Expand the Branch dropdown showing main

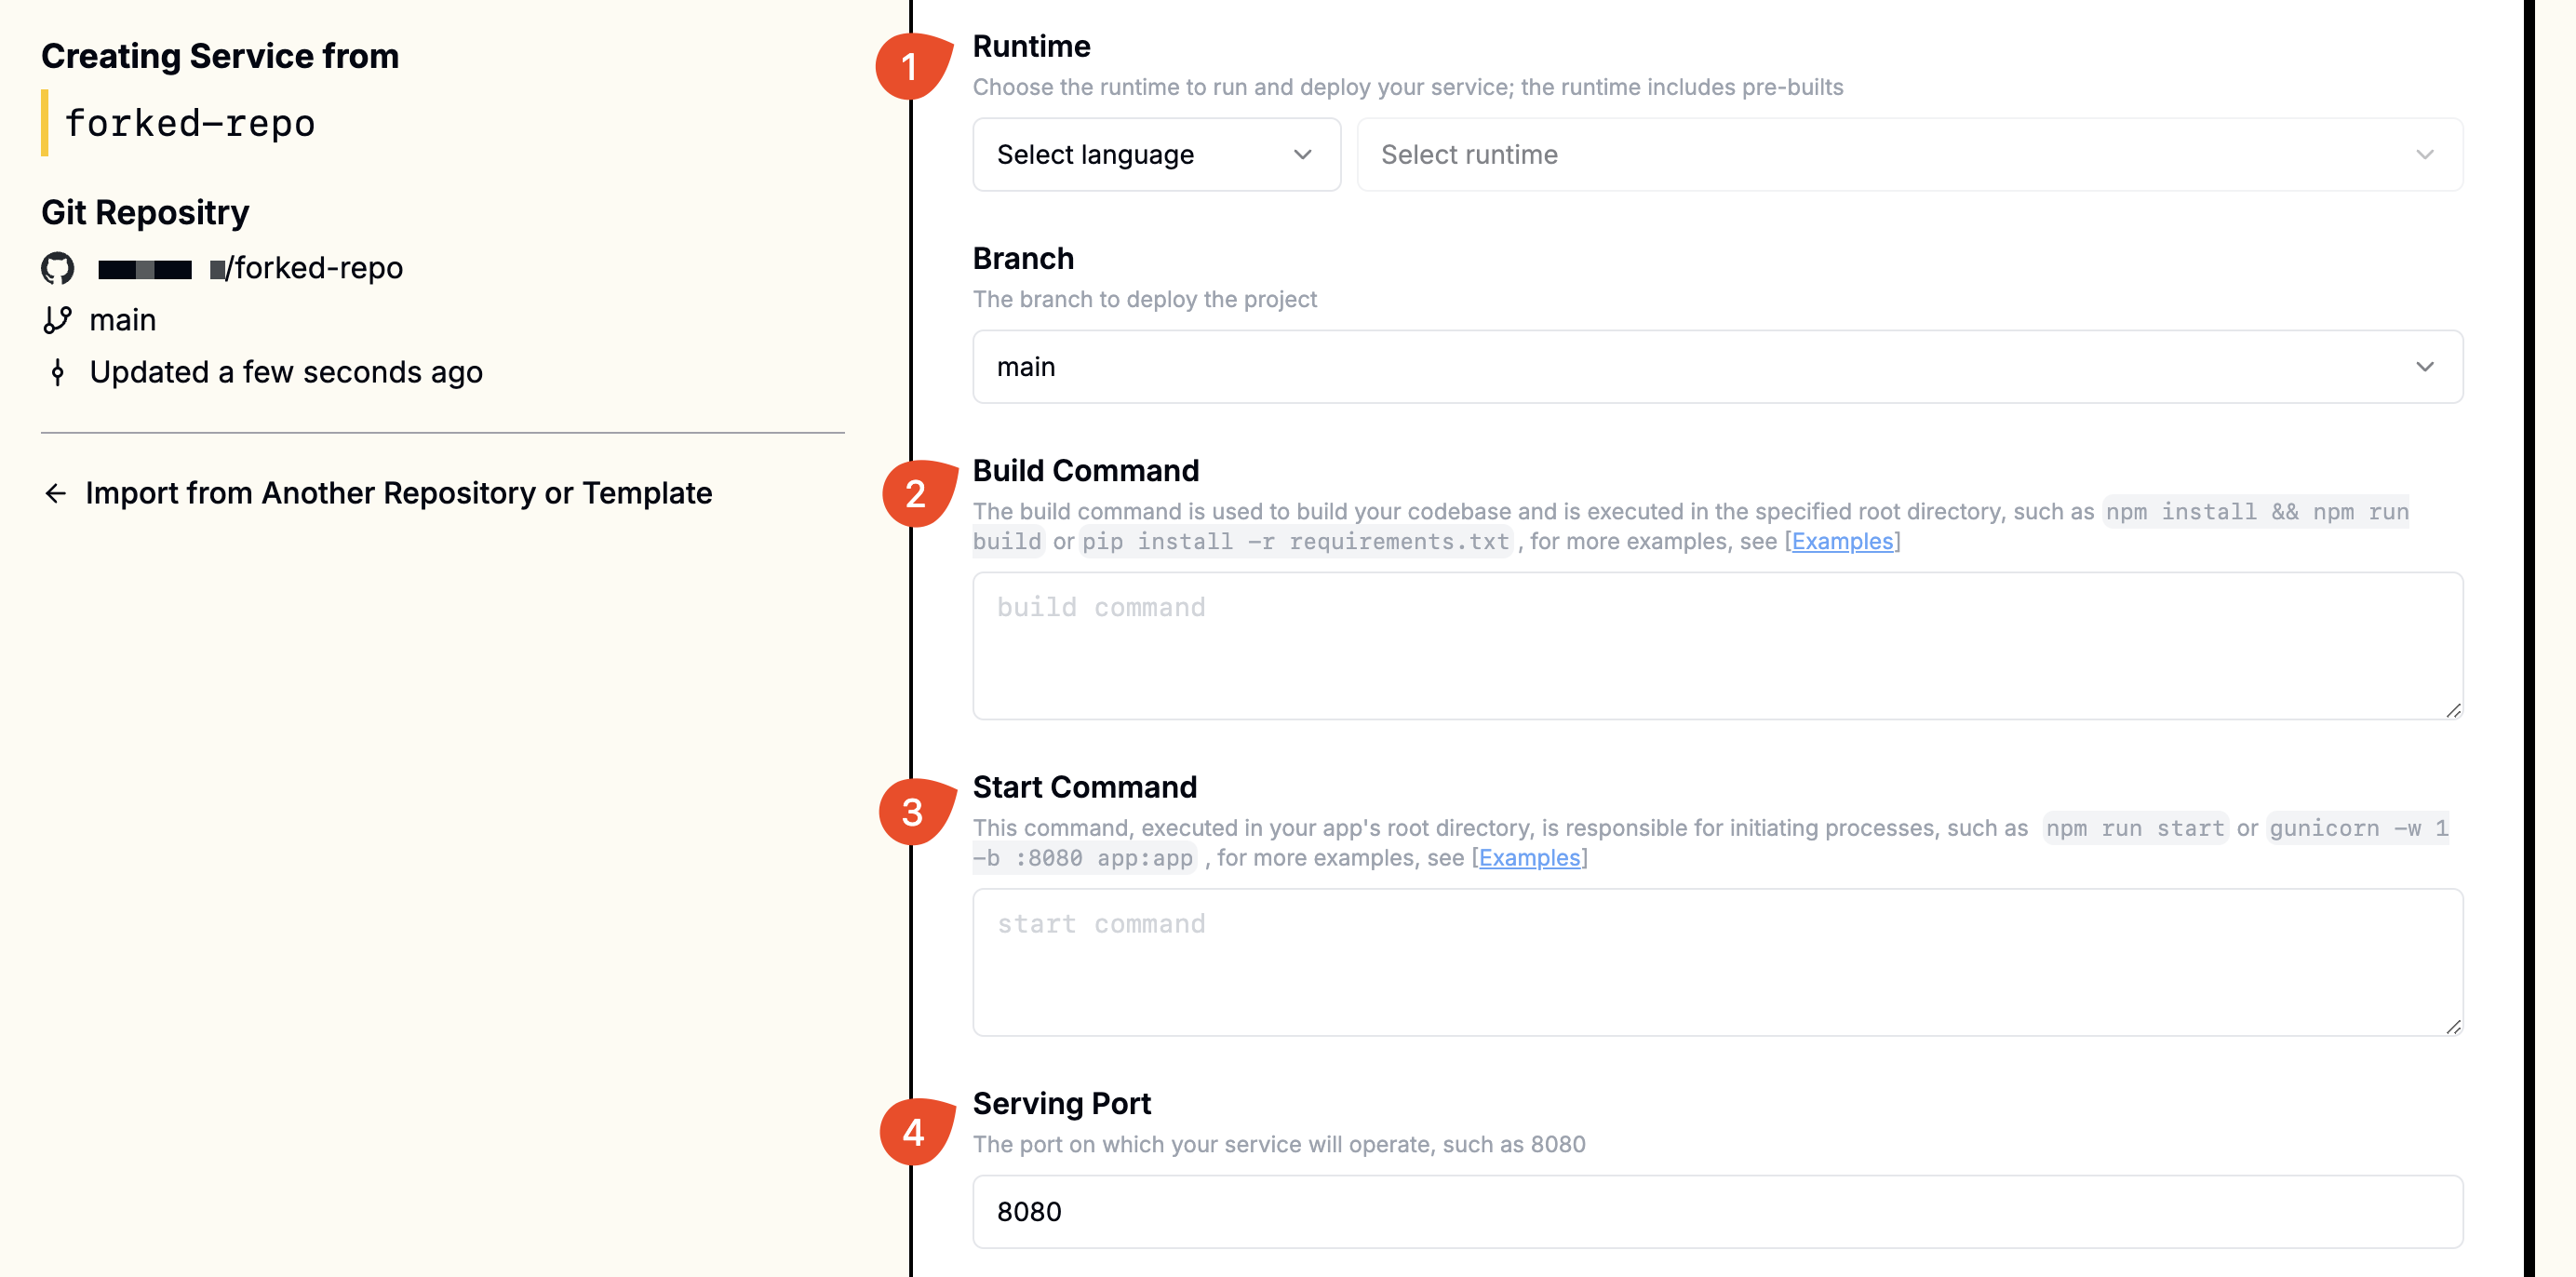1717,367
